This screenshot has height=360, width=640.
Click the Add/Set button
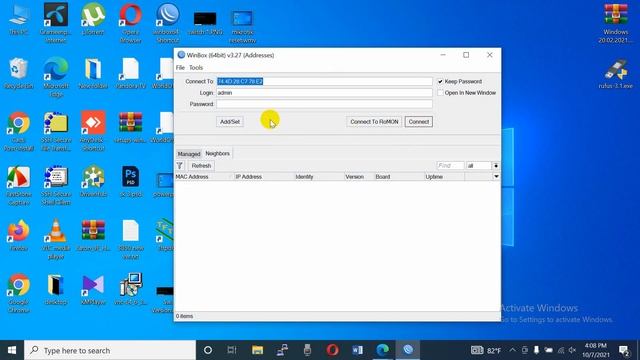tap(230, 122)
